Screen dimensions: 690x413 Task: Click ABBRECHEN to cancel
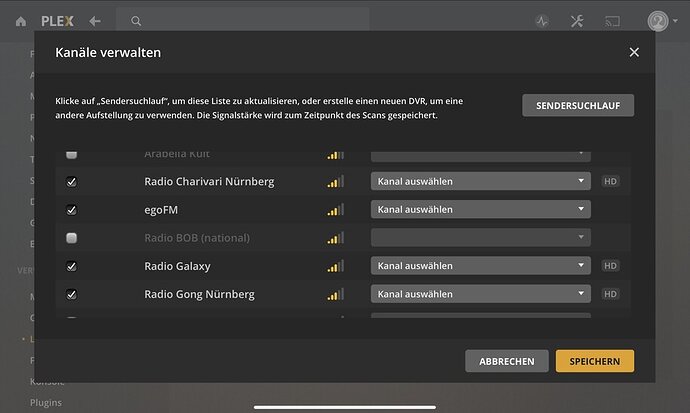click(x=506, y=361)
